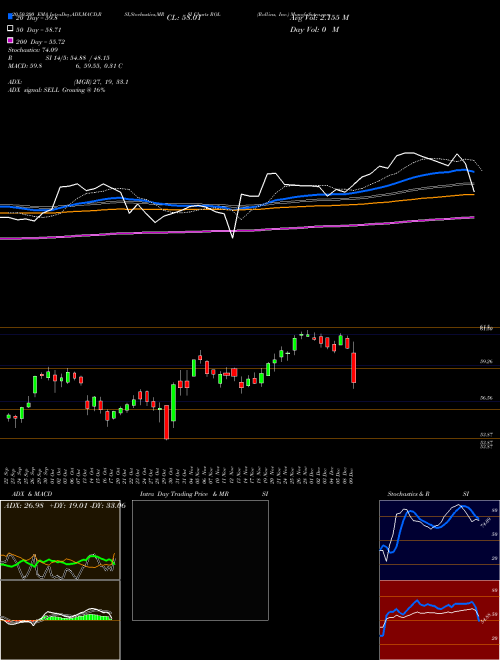Click the long red candle touching 53.87 line
The height and width of the screenshot is (660, 500).
pyautogui.click(x=167, y=422)
